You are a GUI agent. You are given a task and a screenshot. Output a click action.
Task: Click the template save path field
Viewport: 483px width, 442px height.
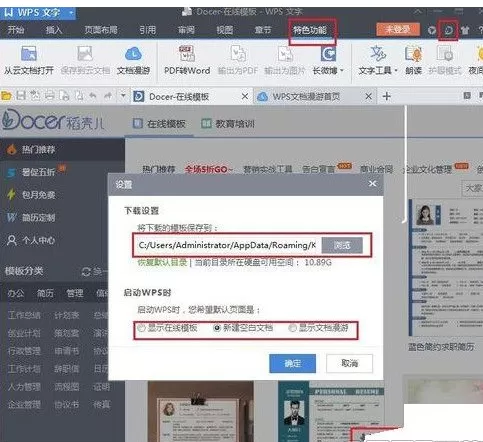pyautogui.click(x=227, y=246)
